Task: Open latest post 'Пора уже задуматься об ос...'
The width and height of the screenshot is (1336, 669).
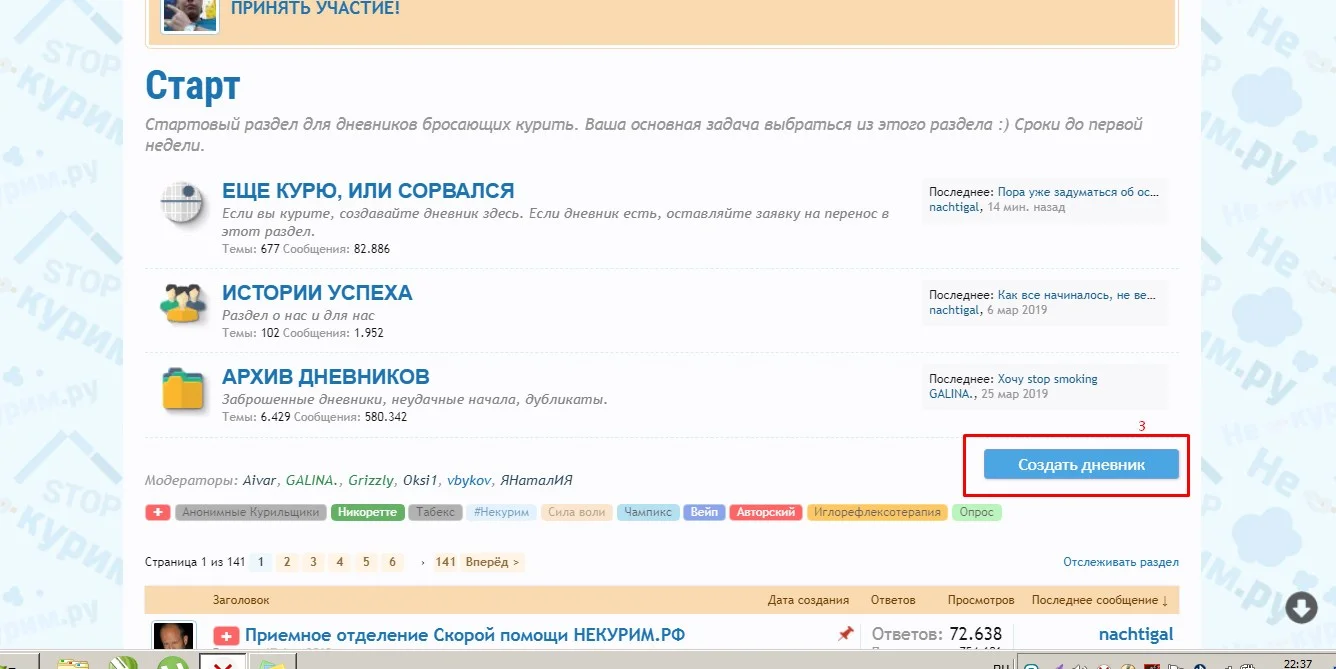Action: coord(1078,192)
